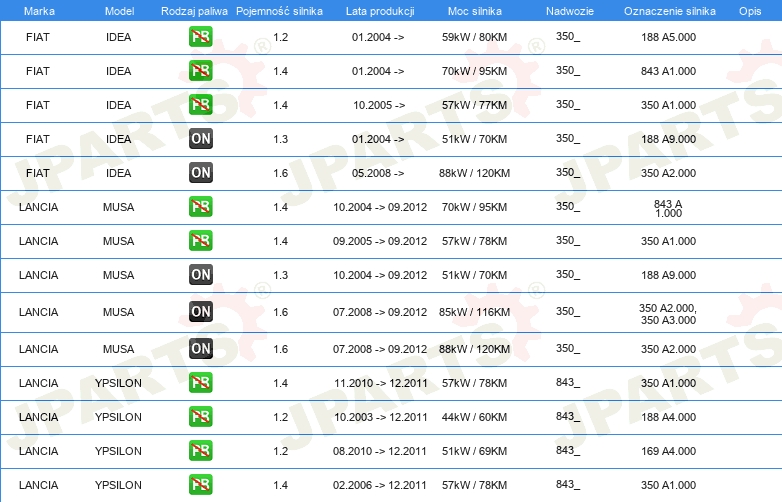Click production range 09.2005 -> 09.2012

tap(380, 241)
